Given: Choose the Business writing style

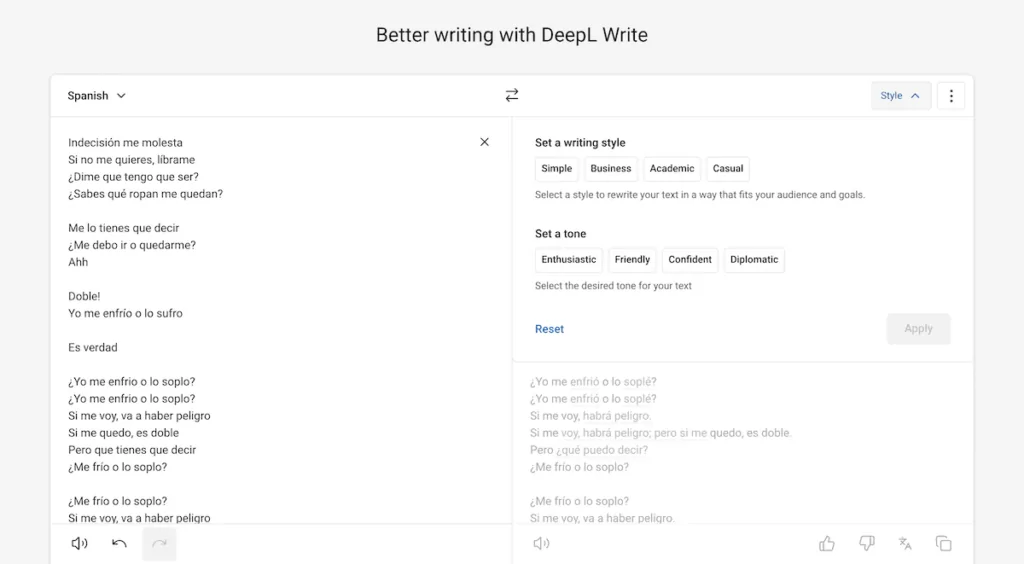Looking at the screenshot, I should coord(611,168).
